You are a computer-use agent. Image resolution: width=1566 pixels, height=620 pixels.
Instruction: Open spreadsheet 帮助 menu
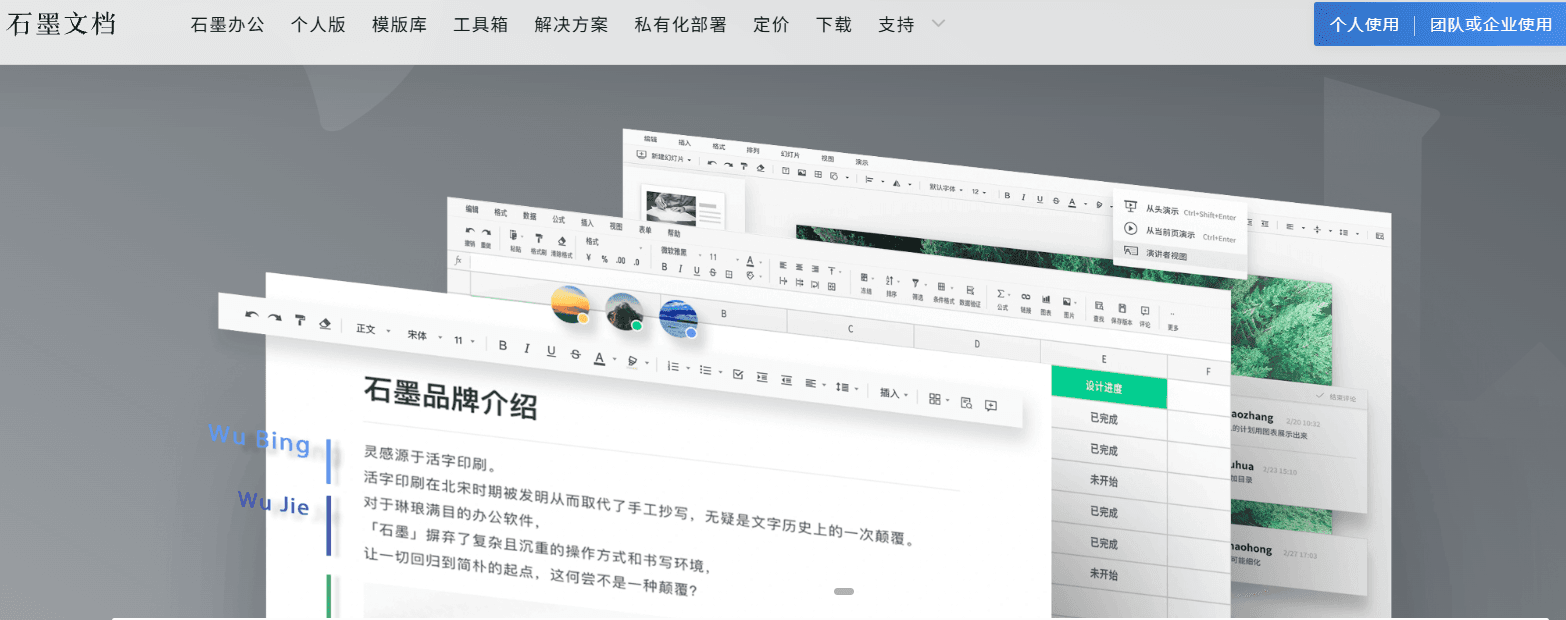pos(674,233)
